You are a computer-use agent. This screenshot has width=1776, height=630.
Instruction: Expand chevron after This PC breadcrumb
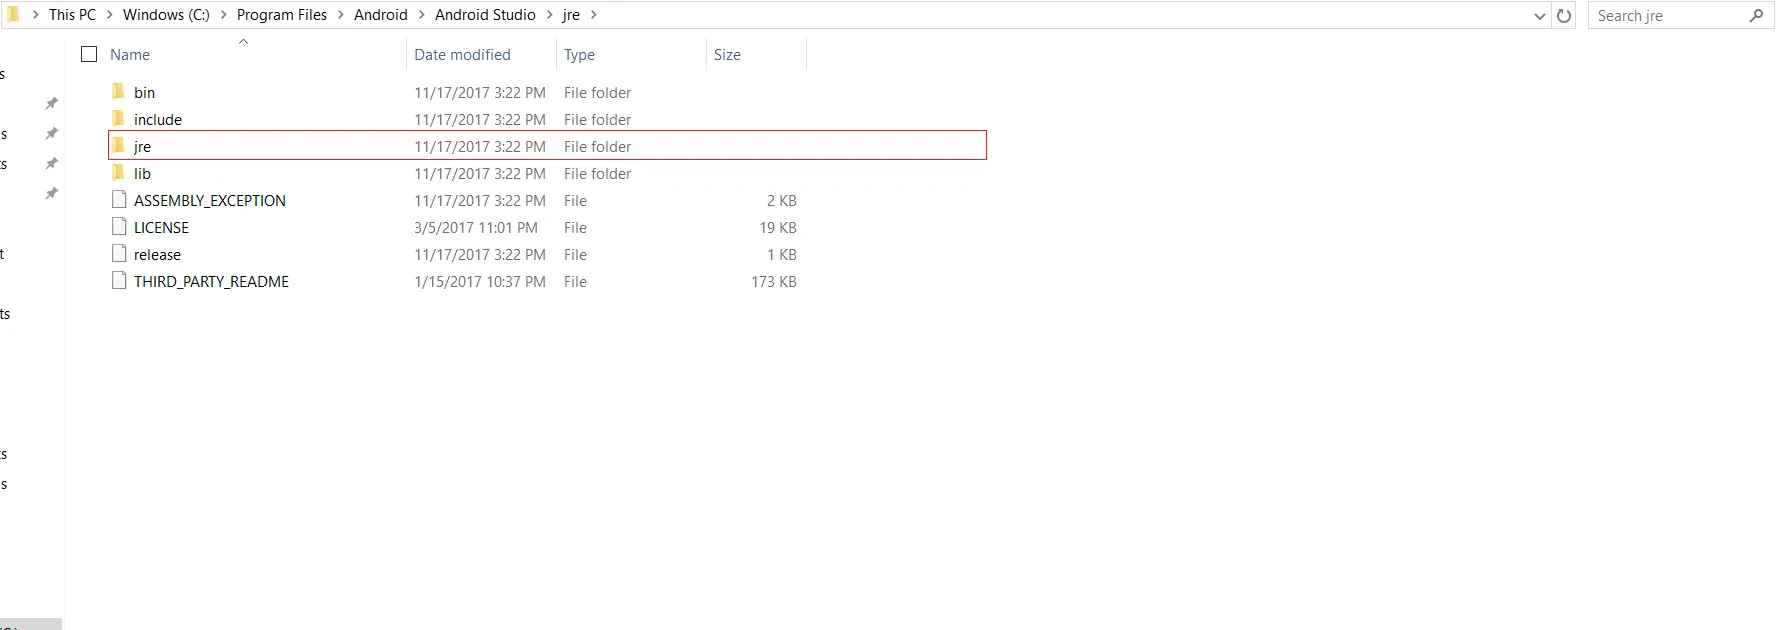(110, 15)
